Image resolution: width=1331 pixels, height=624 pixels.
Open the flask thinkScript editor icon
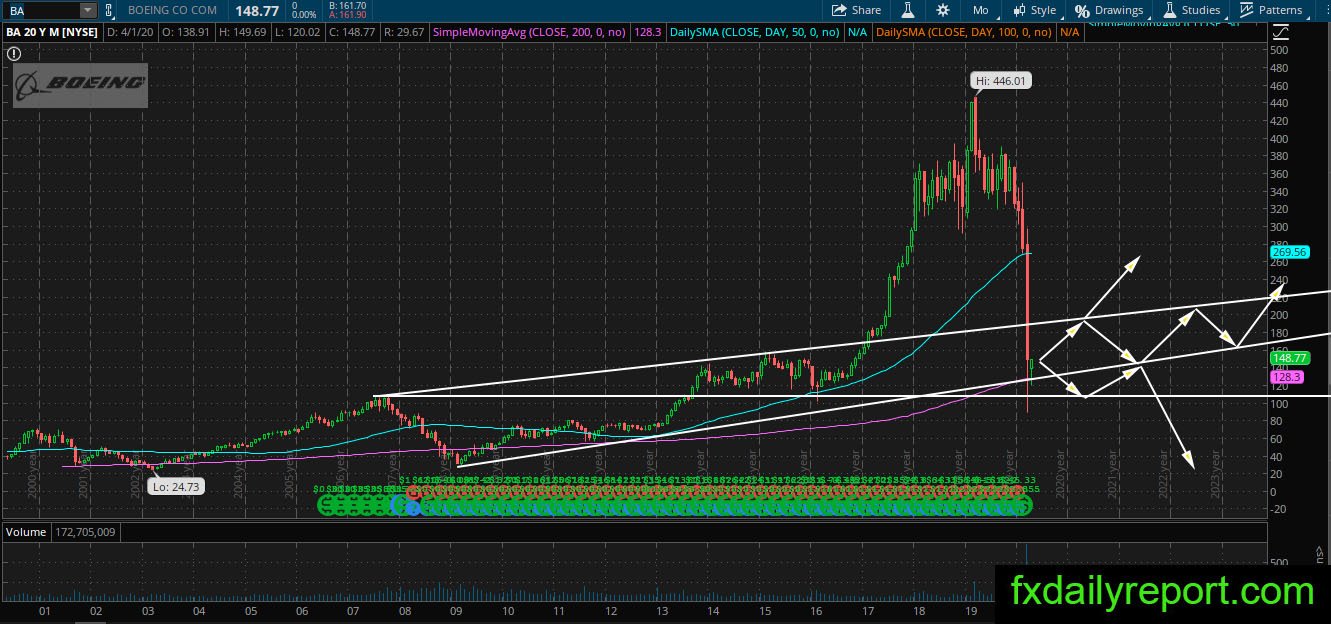pyautogui.click(x=909, y=10)
